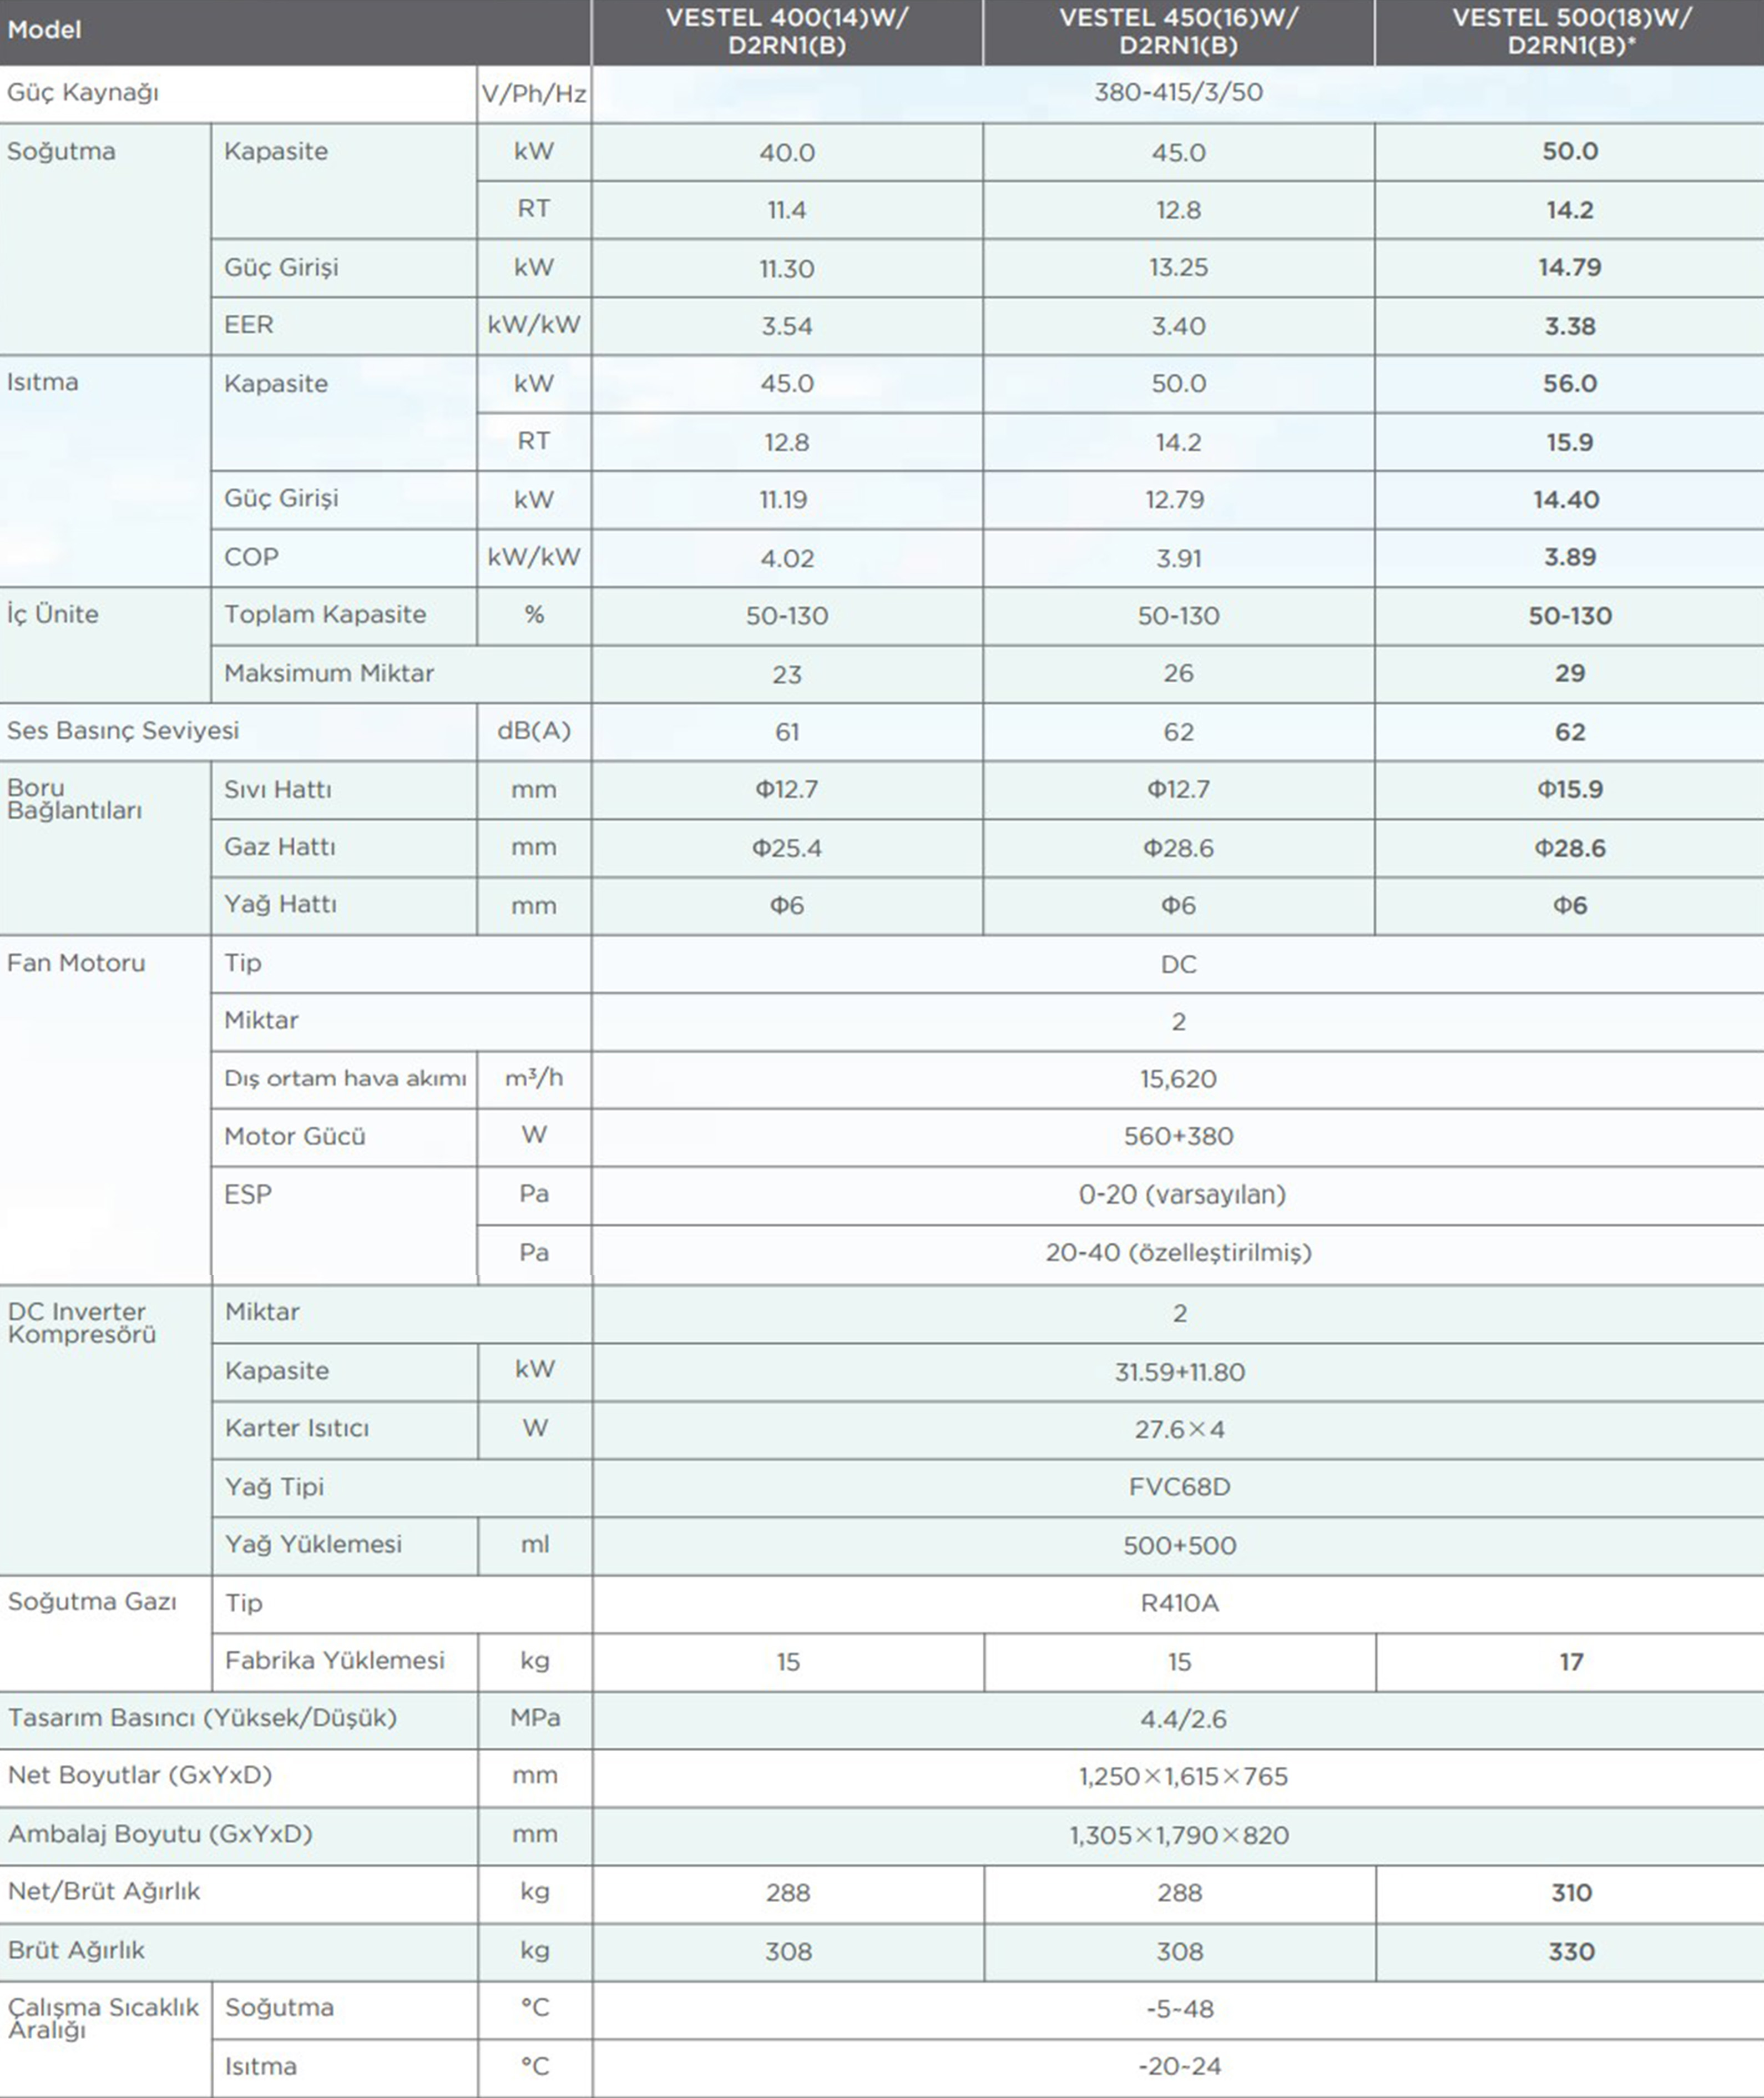Select the '61' sound pressure value

tap(787, 733)
